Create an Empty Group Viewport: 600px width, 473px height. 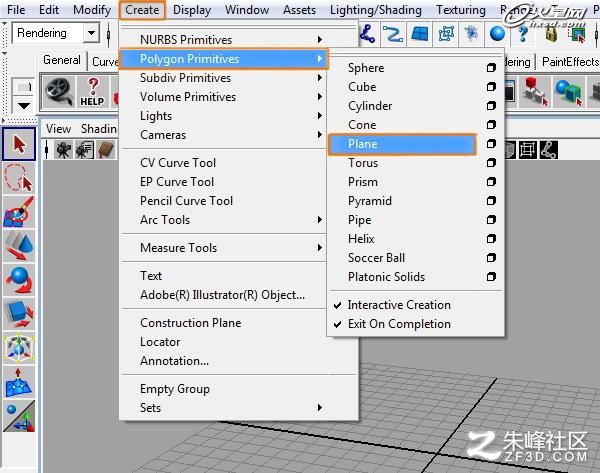[175, 389]
